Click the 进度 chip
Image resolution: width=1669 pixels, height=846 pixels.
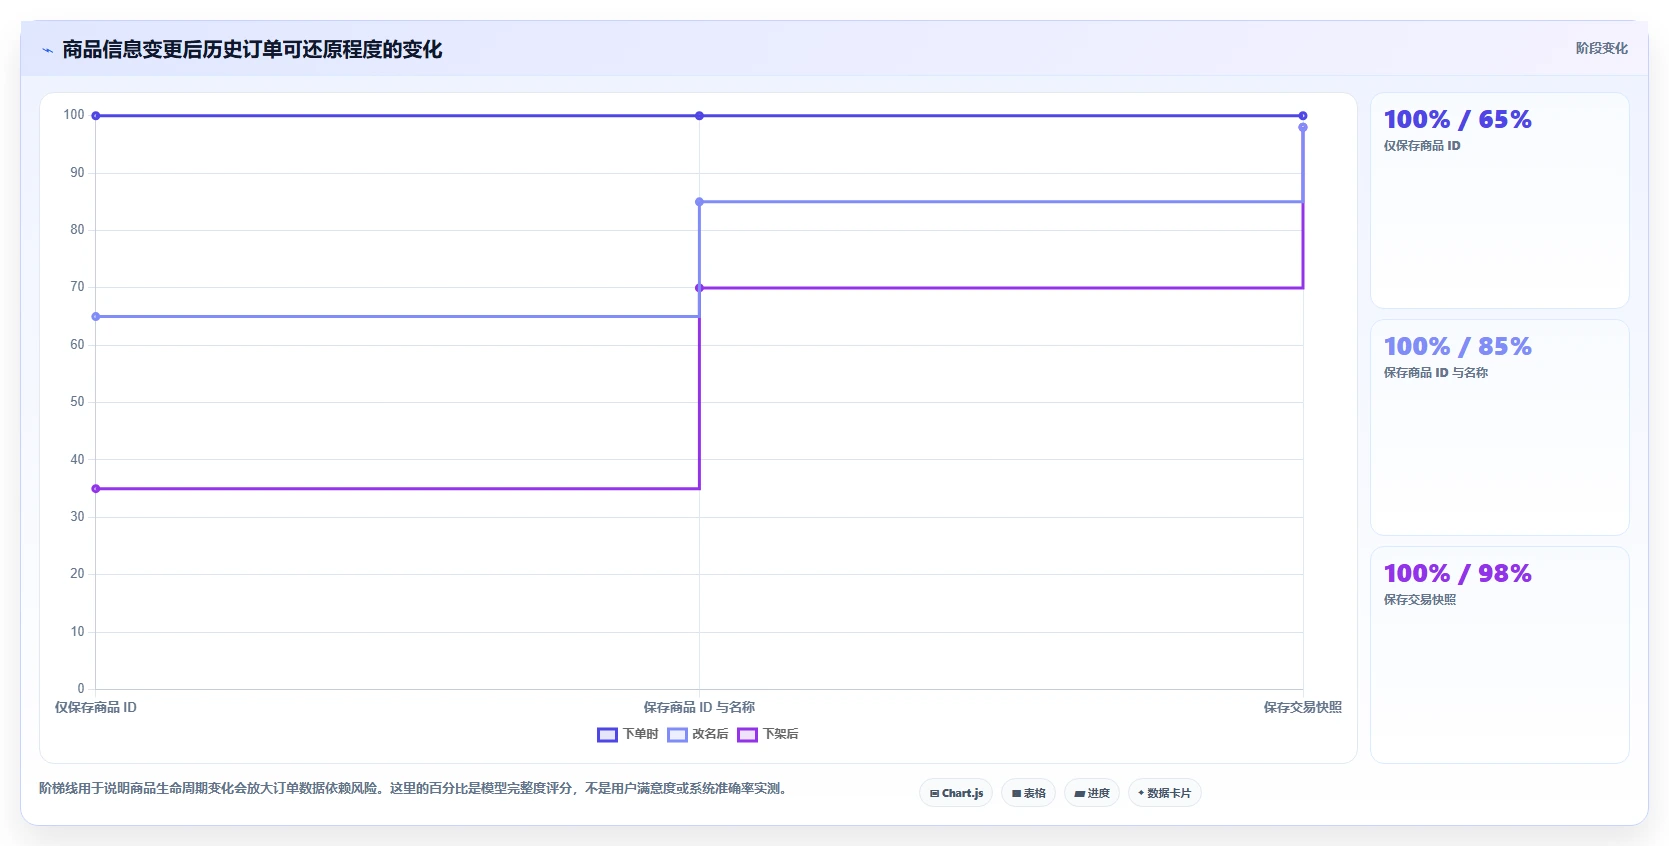click(x=1092, y=793)
